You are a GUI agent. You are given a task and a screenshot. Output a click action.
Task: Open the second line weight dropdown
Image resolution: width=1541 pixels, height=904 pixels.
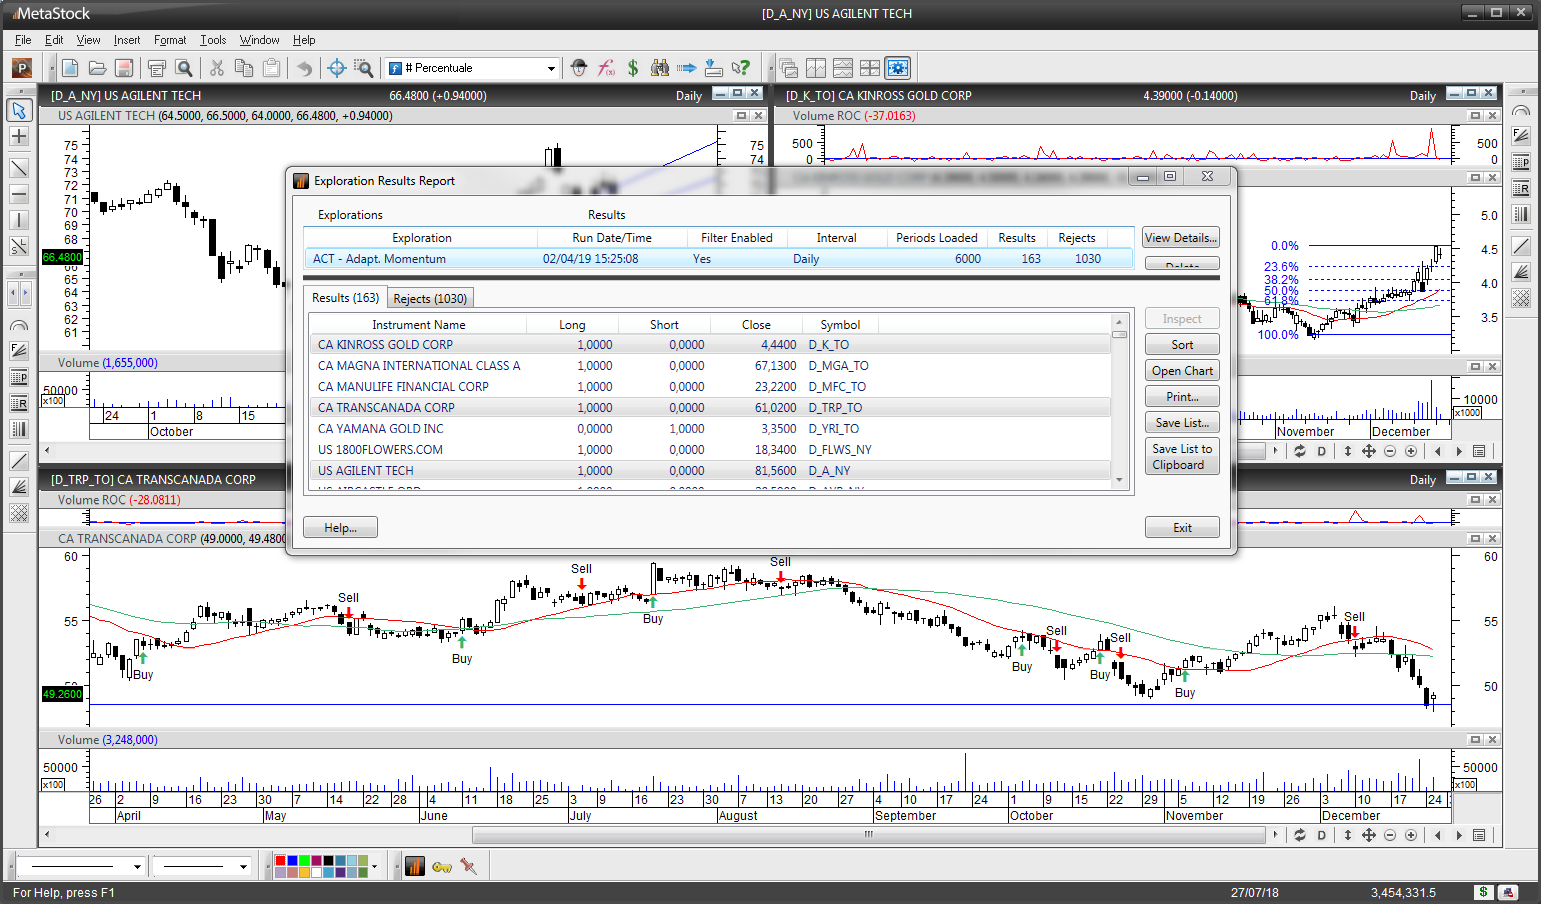pyautogui.click(x=243, y=866)
